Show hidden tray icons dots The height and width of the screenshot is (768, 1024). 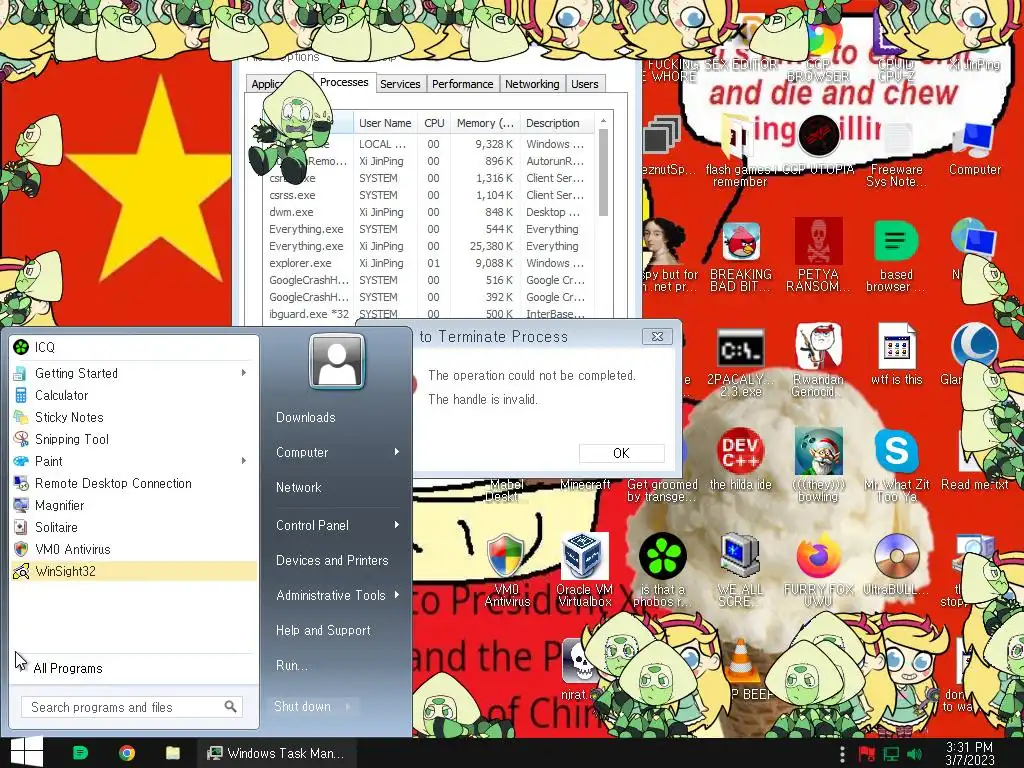(842, 754)
